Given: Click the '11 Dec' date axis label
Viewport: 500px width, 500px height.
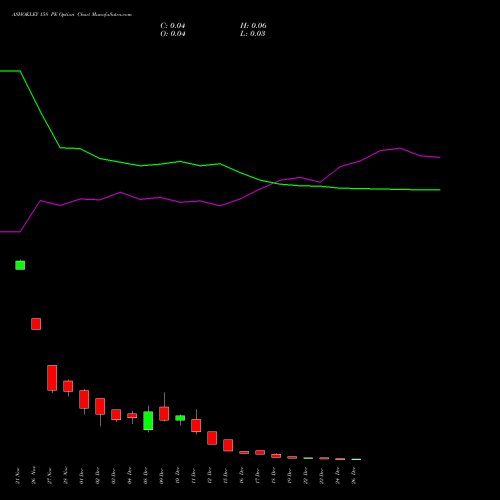Looking at the screenshot, I should pyautogui.click(x=194, y=476).
